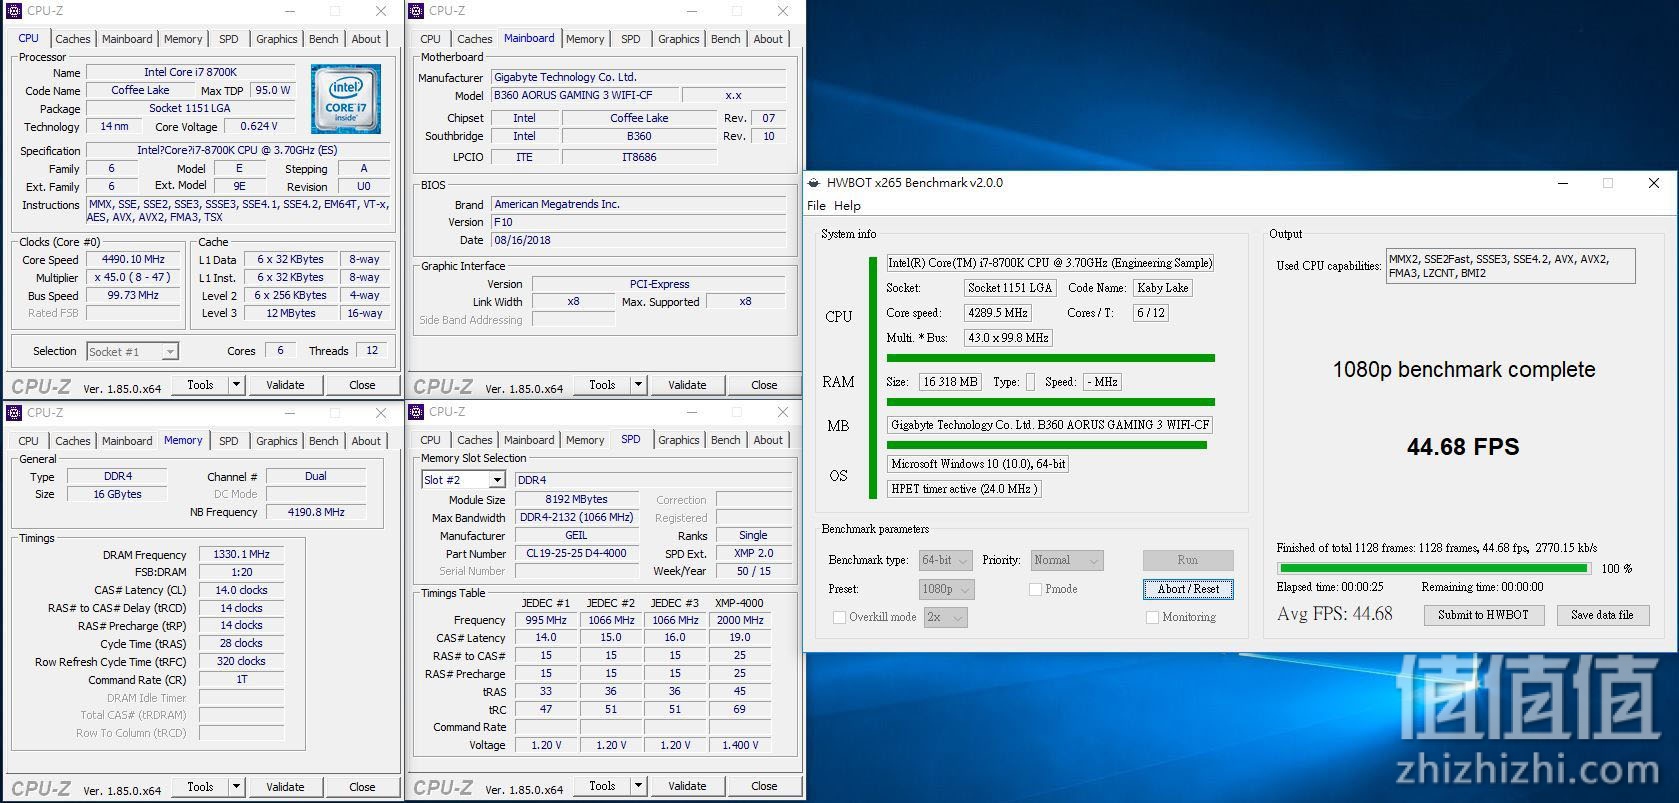
Task: Enable the Overkill mode checkbox
Action: (839, 618)
